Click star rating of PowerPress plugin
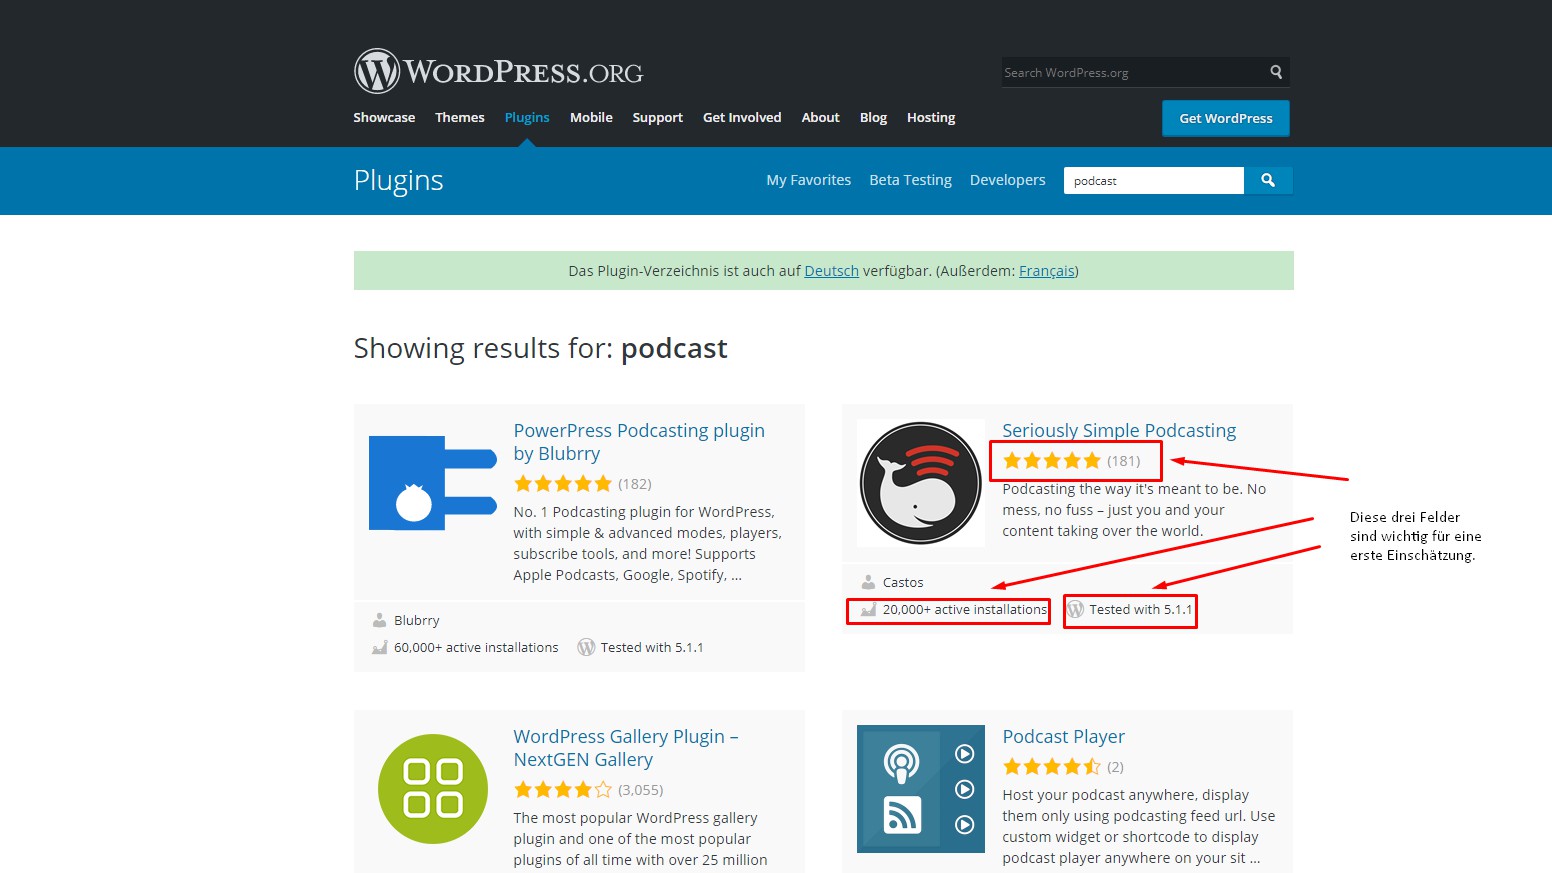Screen dimensions: 1552x873 click(x=562, y=484)
